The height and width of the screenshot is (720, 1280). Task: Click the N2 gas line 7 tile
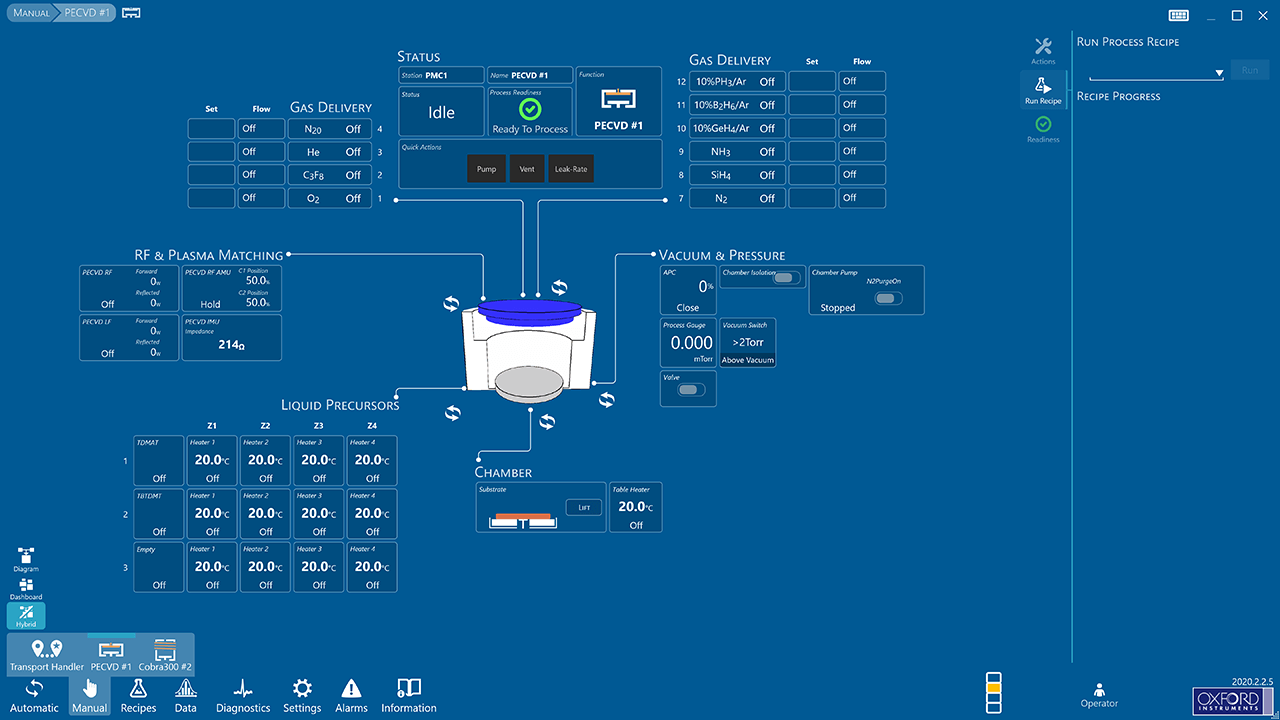coord(735,198)
